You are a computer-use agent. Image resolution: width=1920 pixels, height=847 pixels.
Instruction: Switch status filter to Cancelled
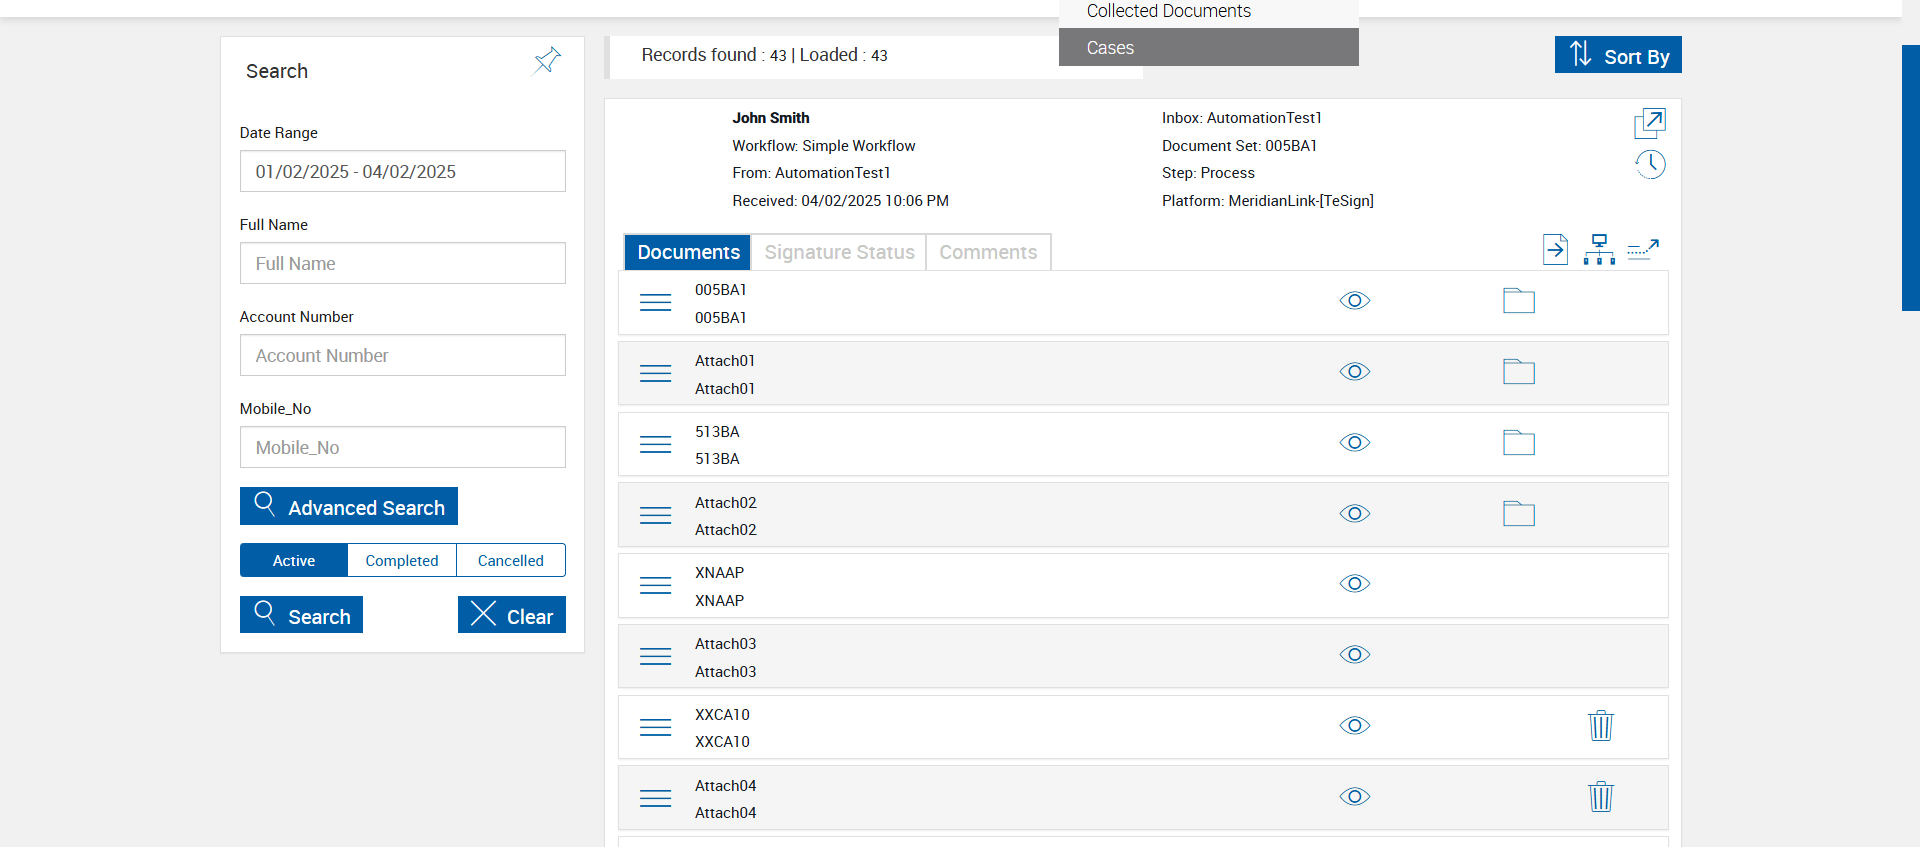point(510,561)
